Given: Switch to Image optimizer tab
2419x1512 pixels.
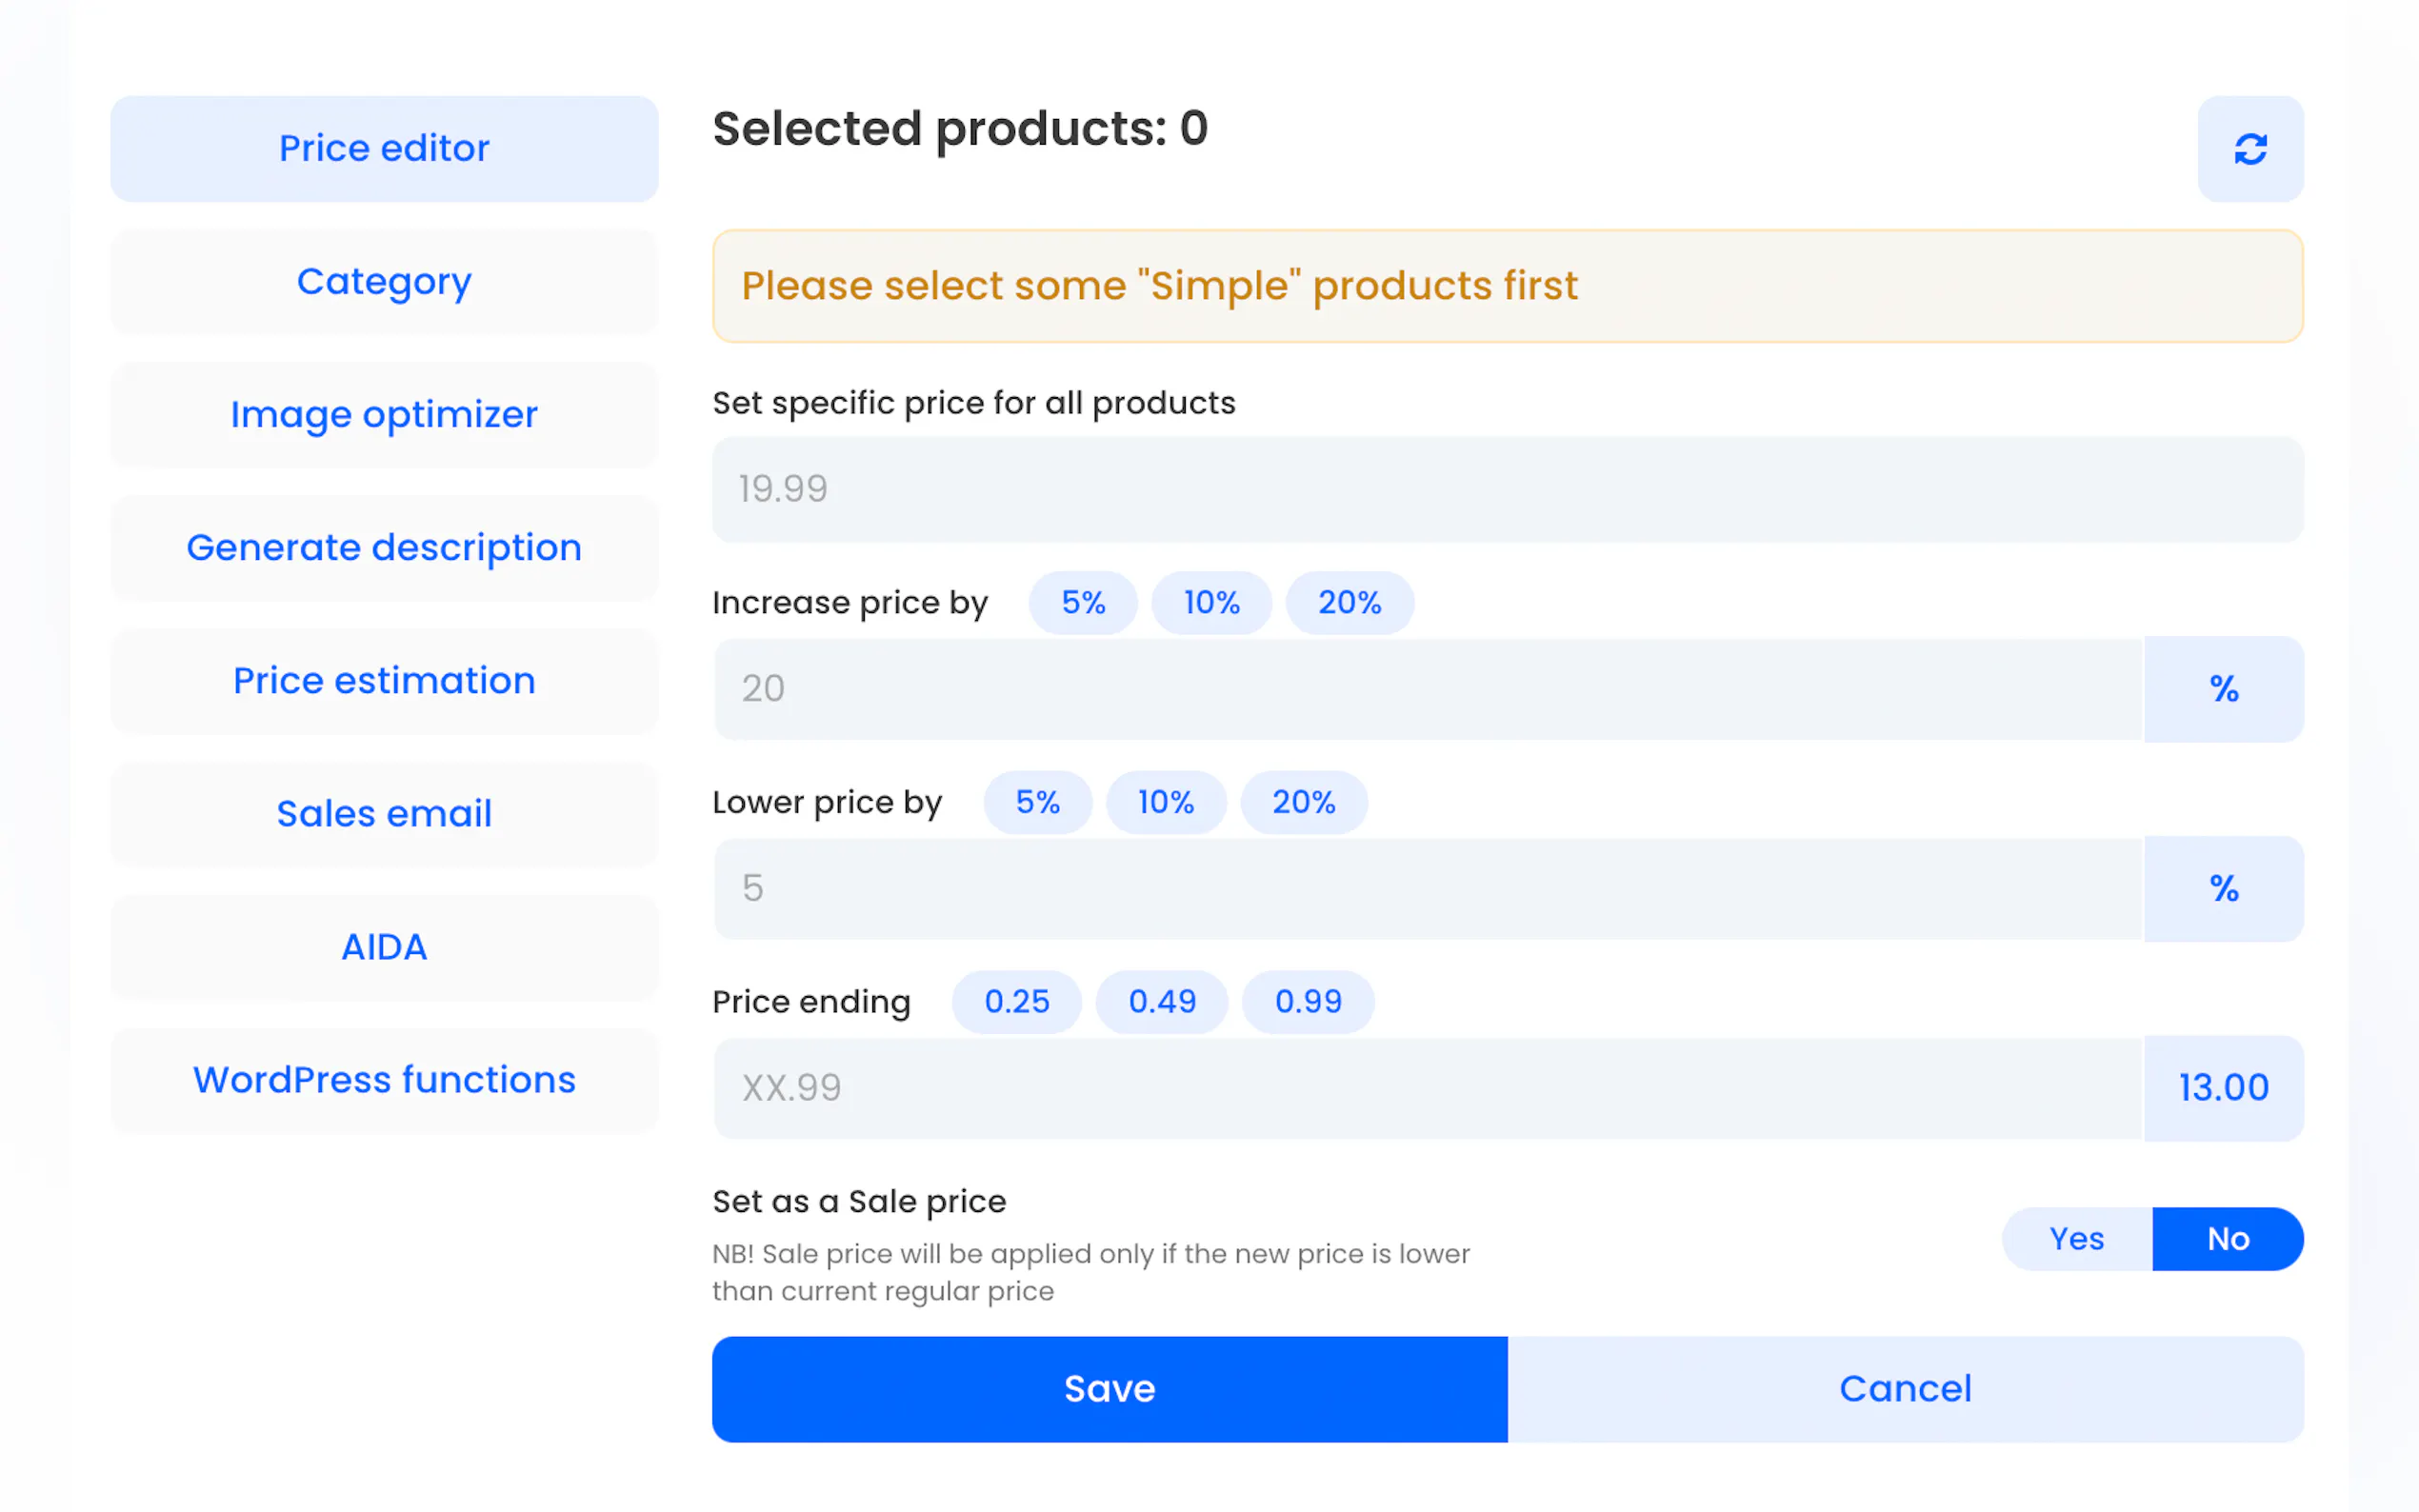Looking at the screenshot, I should pyautogui.click(x=384, y=415).
